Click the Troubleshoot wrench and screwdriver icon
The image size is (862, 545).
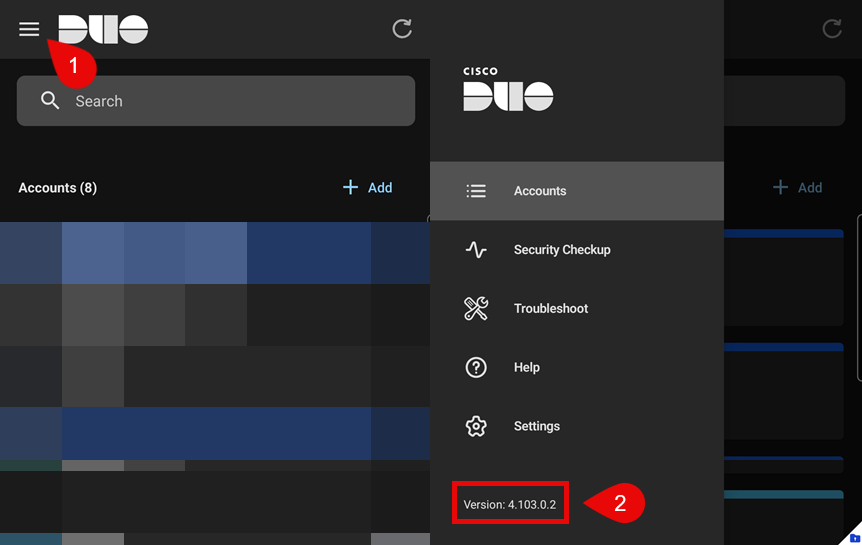click(x=476, y=309)
